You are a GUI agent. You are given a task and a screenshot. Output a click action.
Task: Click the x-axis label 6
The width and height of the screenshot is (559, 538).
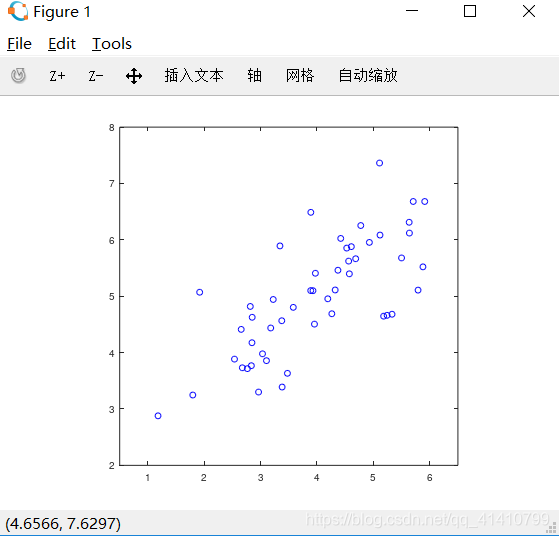[430, 478]
